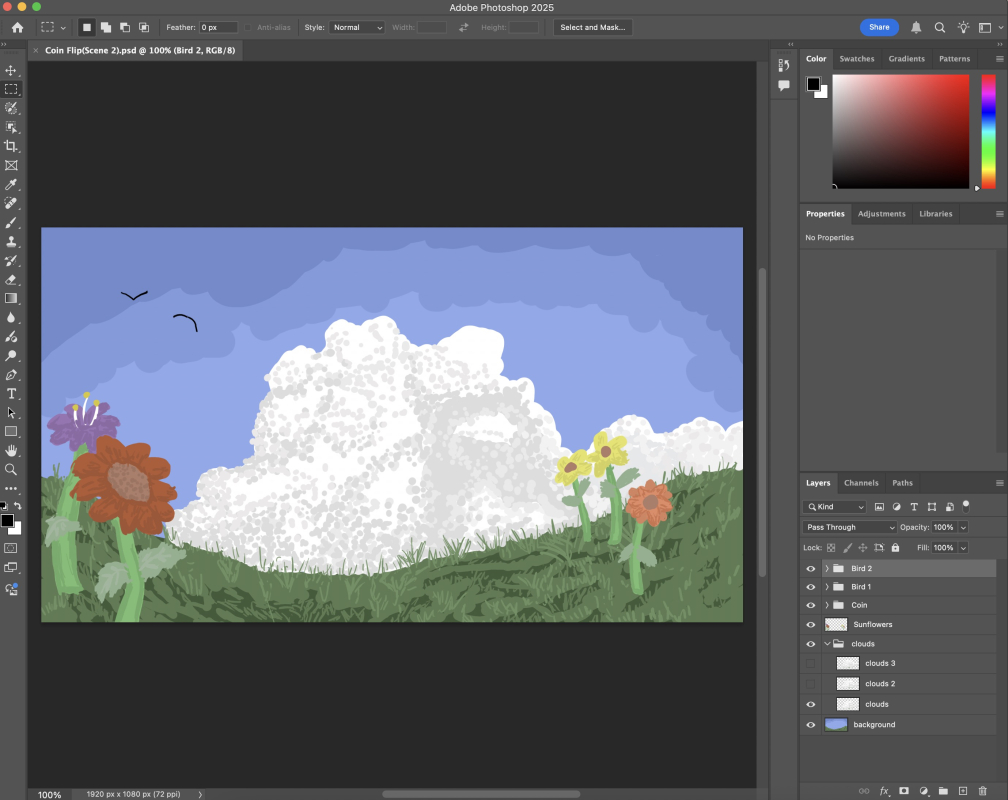The width and height of the screenshot is (1008, 800).
Task: Open the Pass Through blend mode dropdown
Action: pos(849,527)
